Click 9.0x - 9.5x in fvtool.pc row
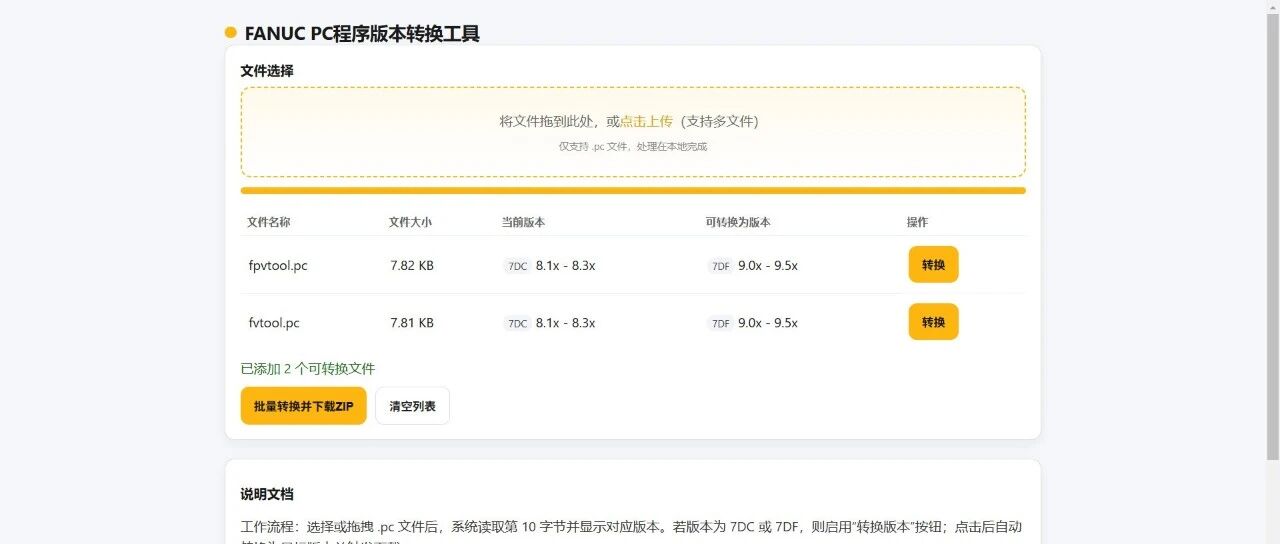This screenshot has height=544, width=1280. [768, 323]
